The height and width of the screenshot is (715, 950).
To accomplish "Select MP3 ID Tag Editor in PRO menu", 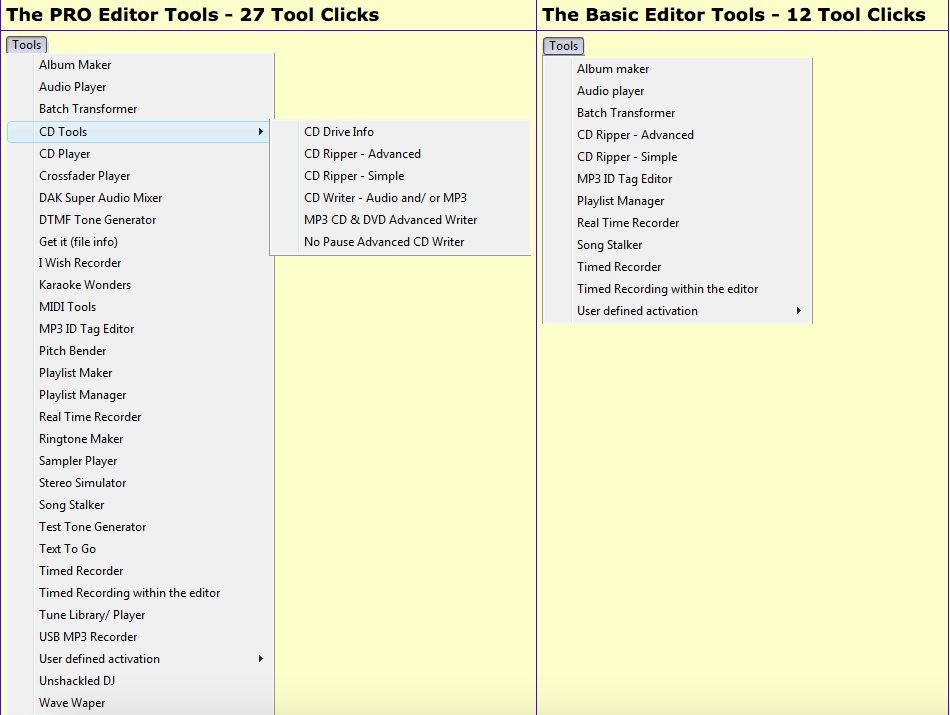I will point(87,329).
